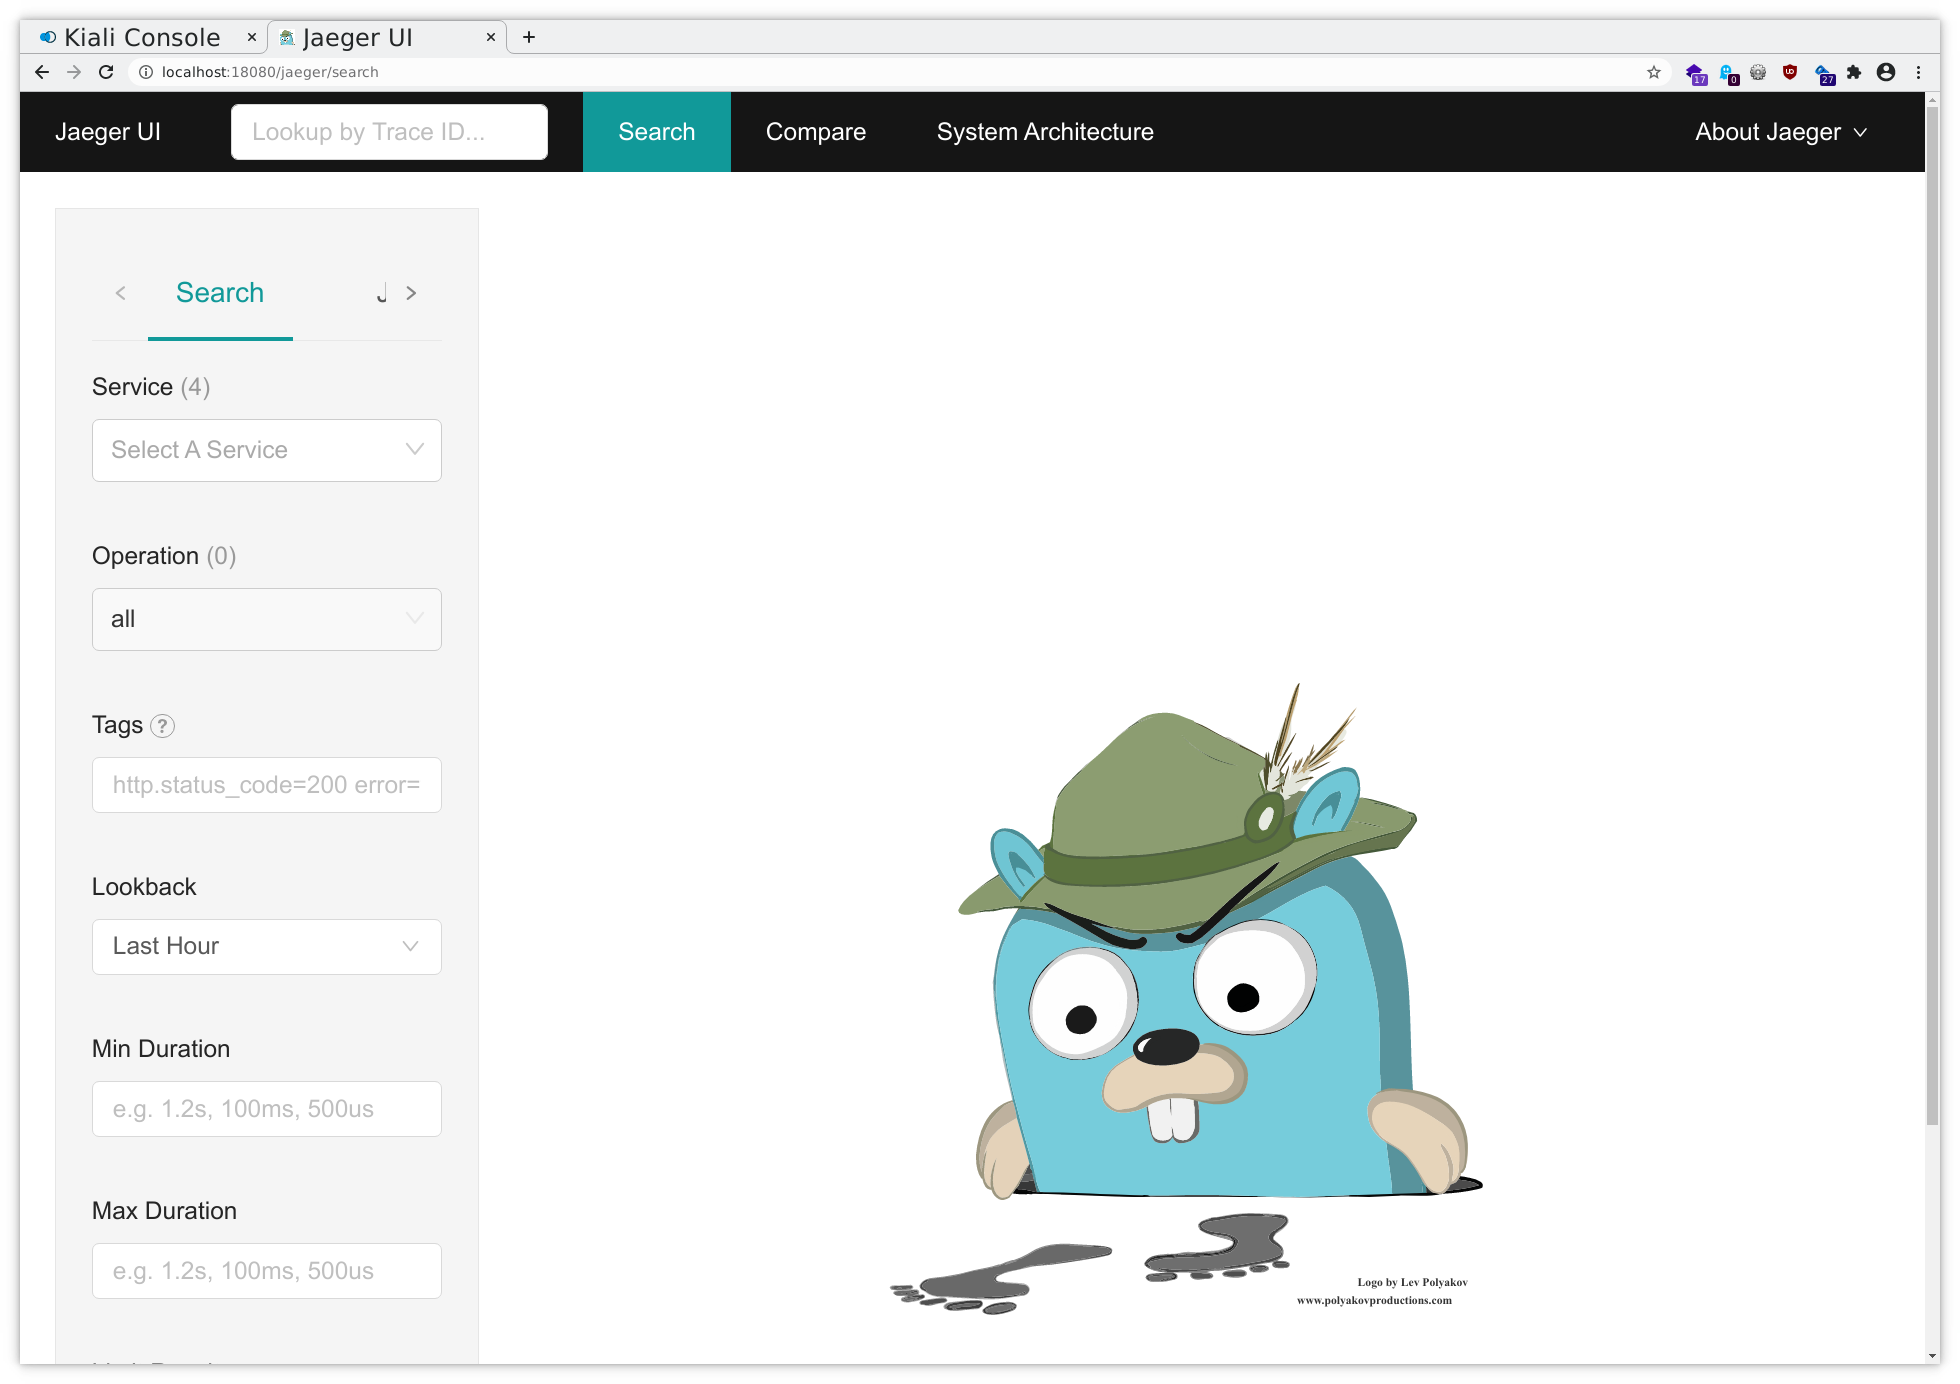Viewport: 1960px width, 1384px height.
Task: Focus the Lookup by Trace ID field
Action: pos(389,132)
